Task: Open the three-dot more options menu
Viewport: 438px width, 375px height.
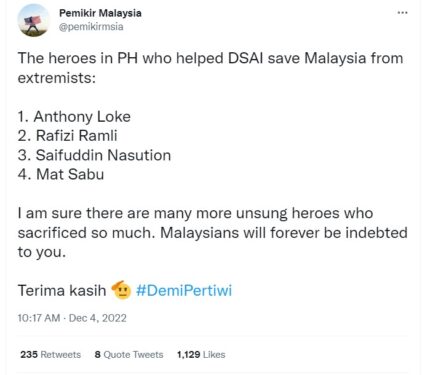Action: tap(402, 13)
